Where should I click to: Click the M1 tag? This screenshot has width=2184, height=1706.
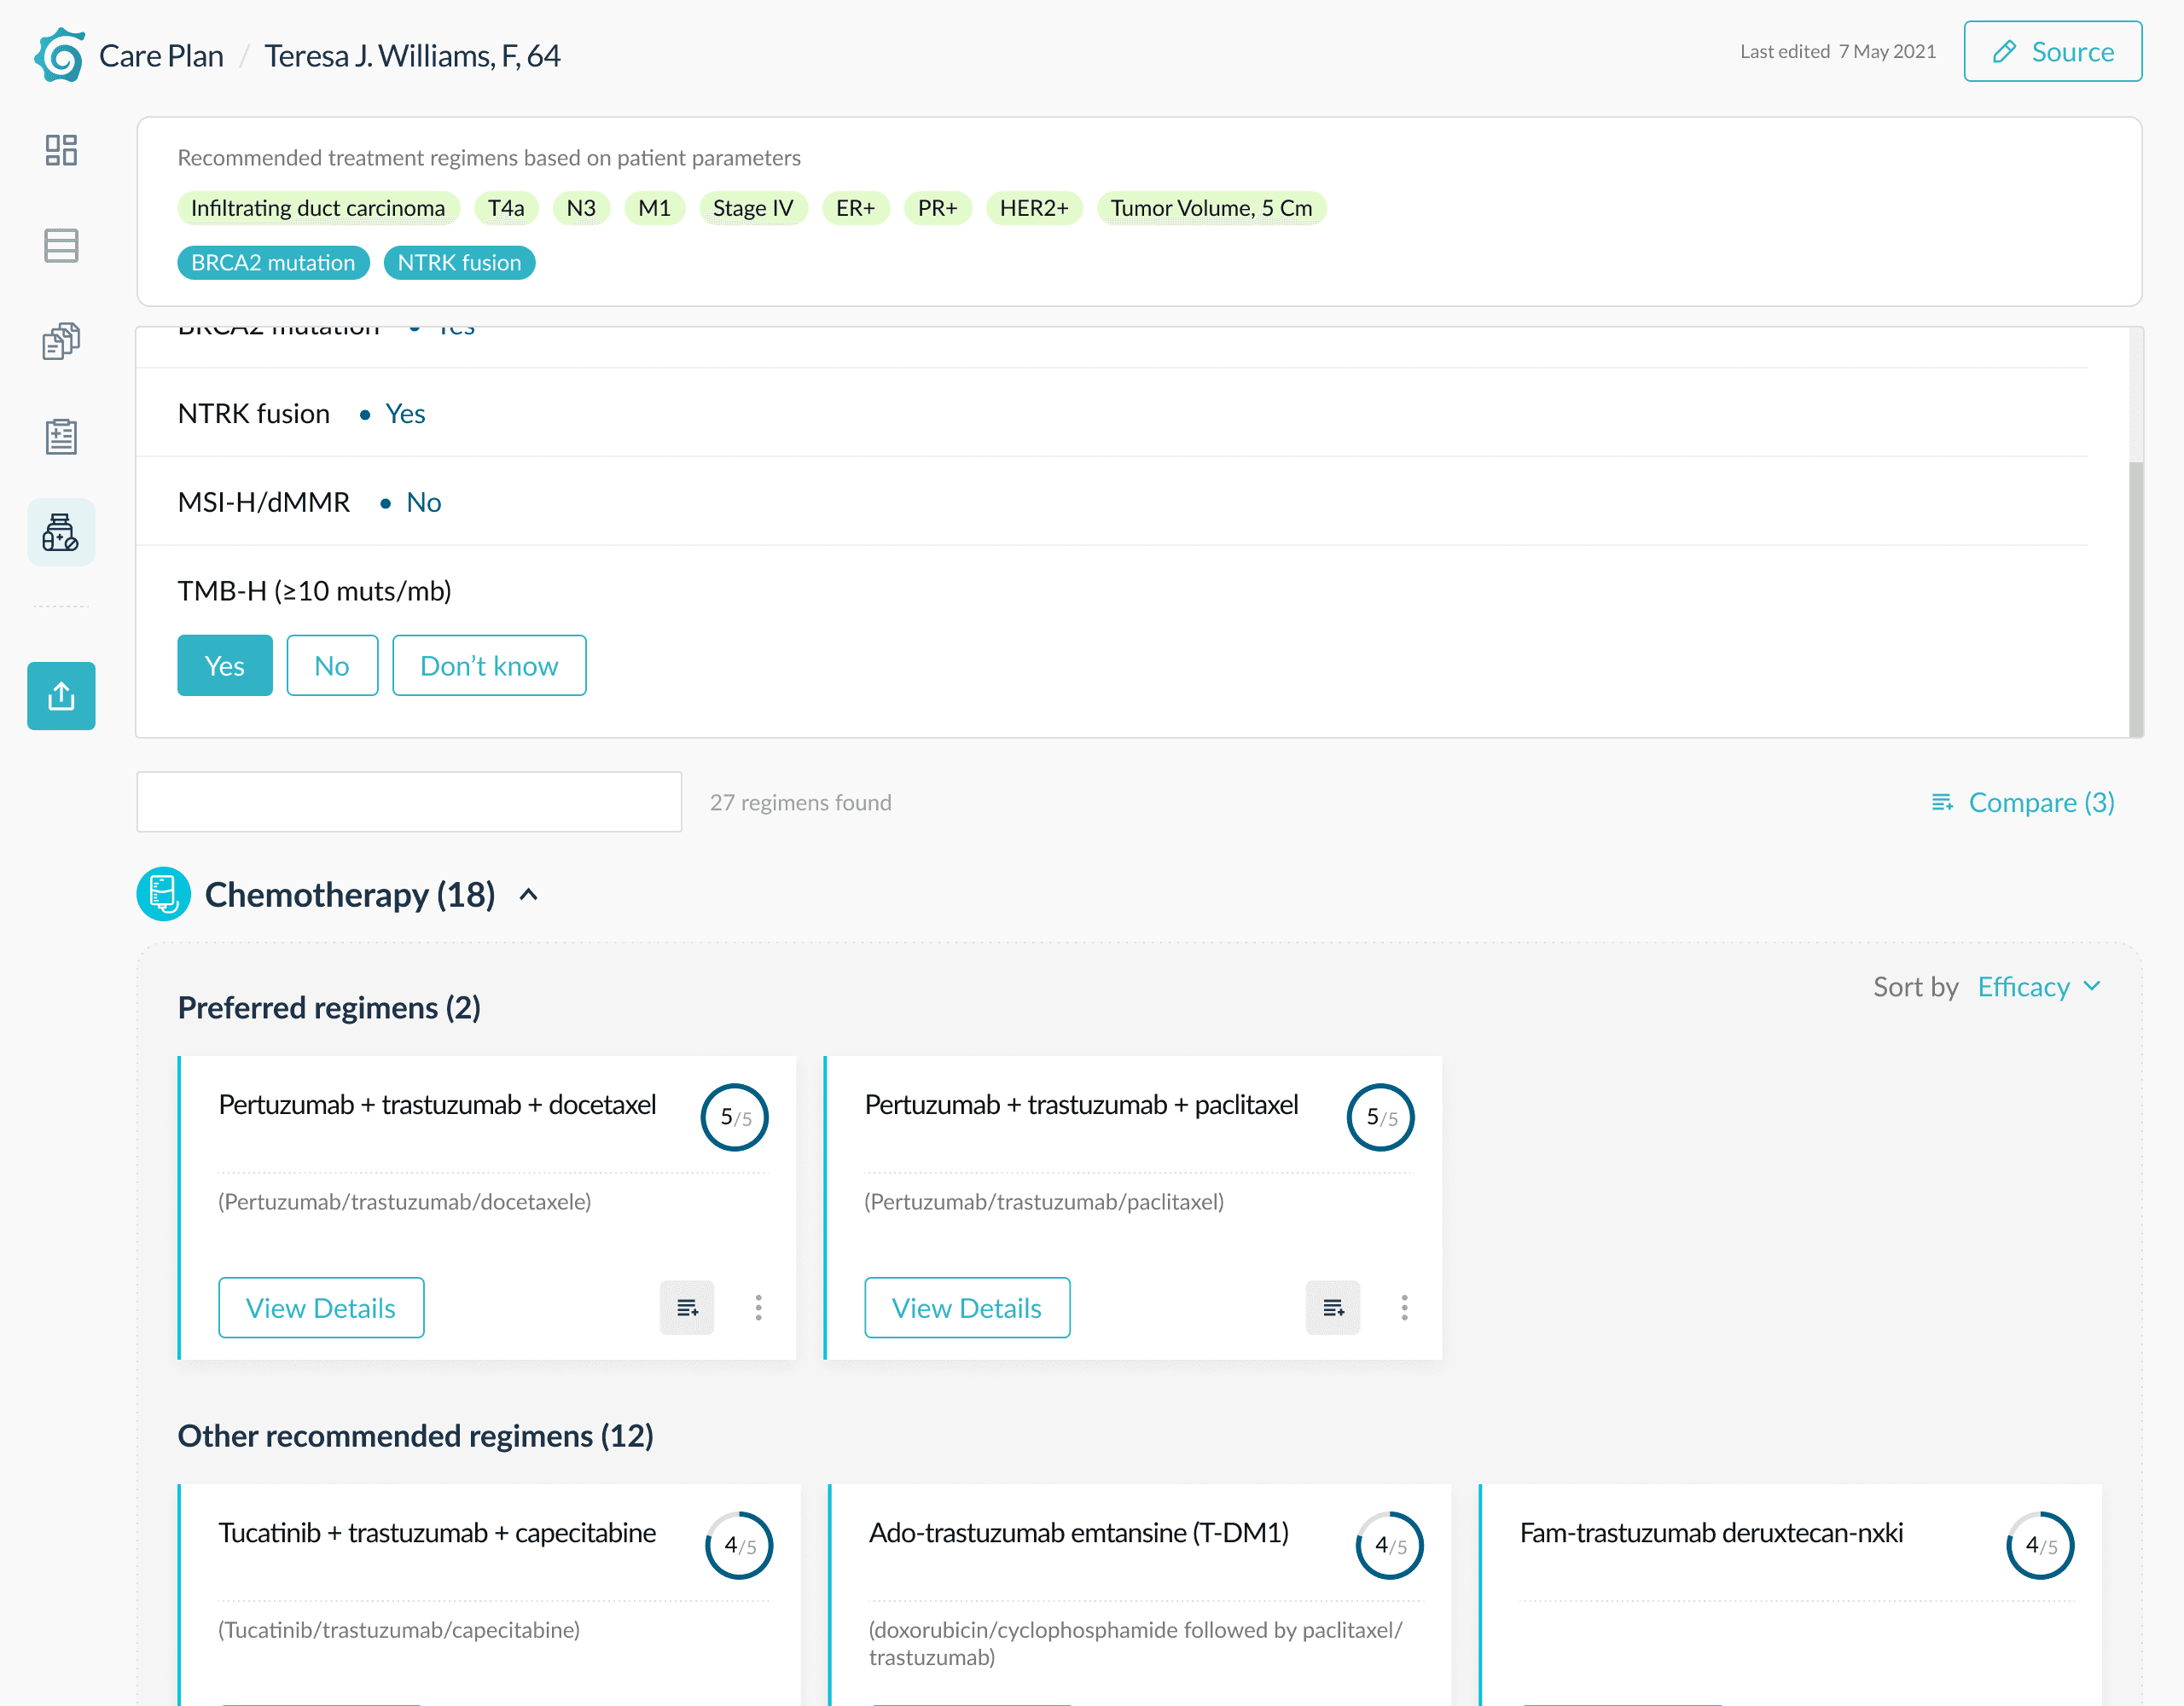[x=655, y=208]
